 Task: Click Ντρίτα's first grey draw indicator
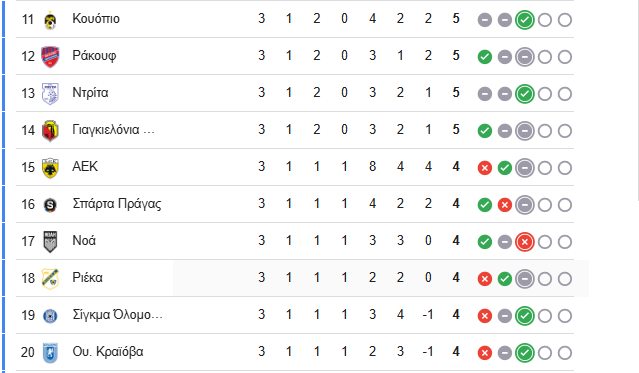click(x=485, y=94)
